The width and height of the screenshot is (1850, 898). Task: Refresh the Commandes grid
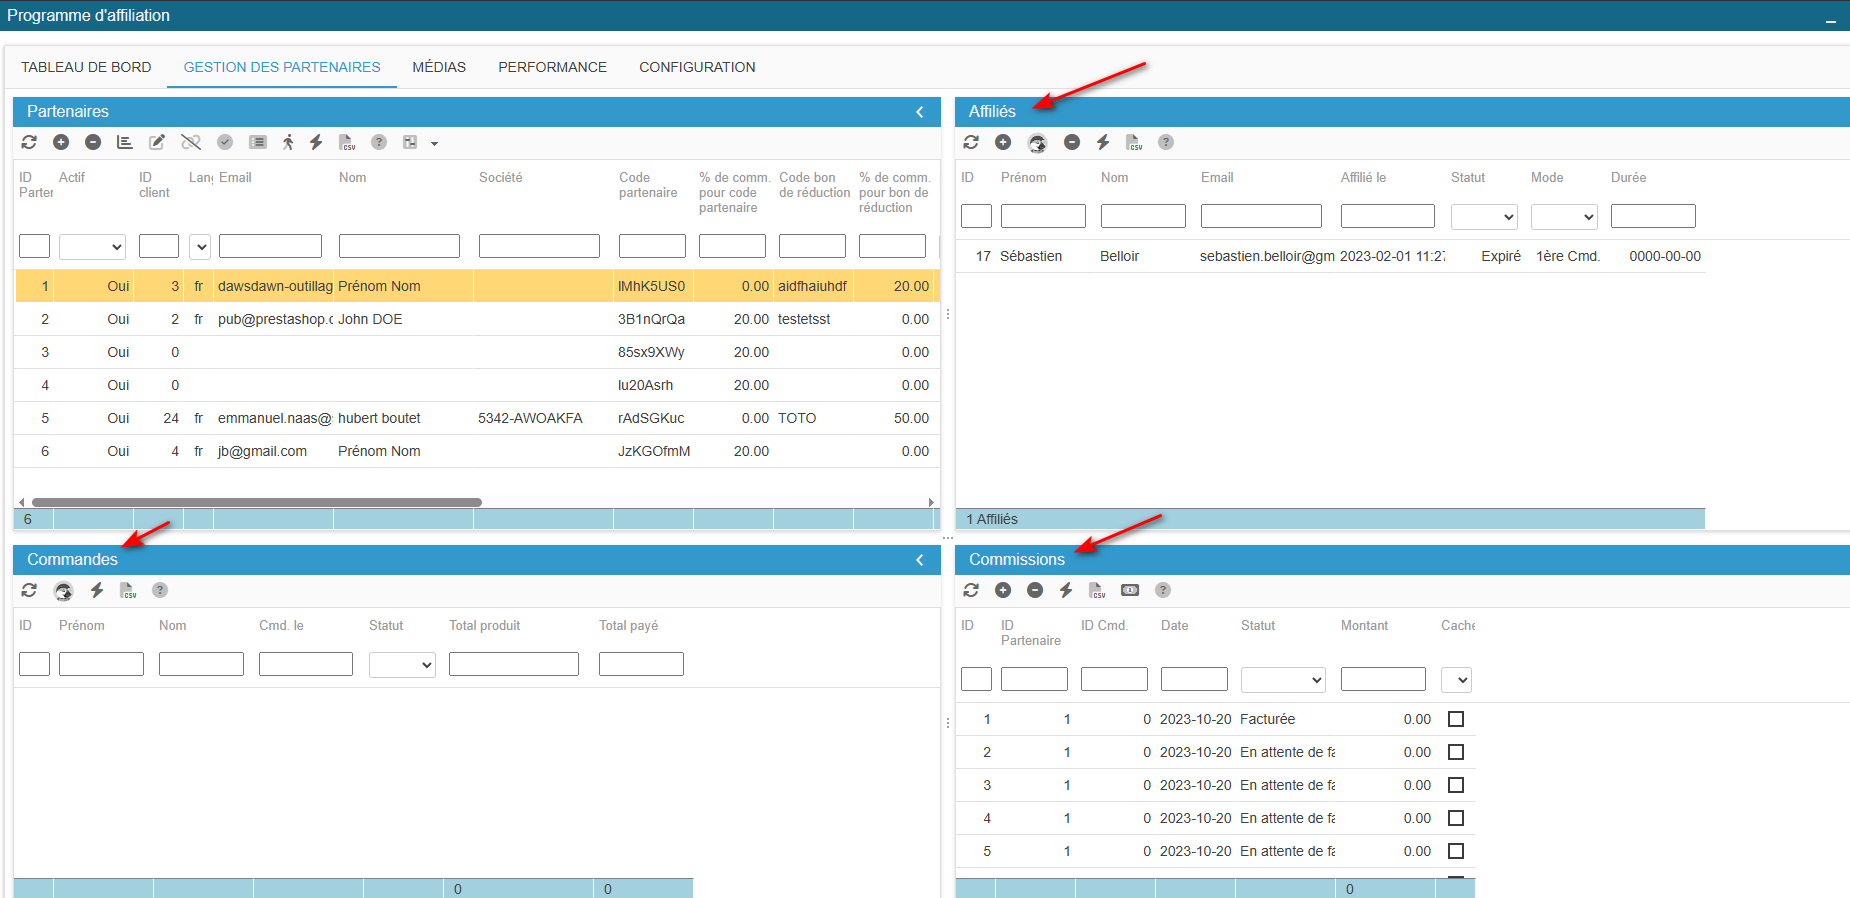(29, 590)
